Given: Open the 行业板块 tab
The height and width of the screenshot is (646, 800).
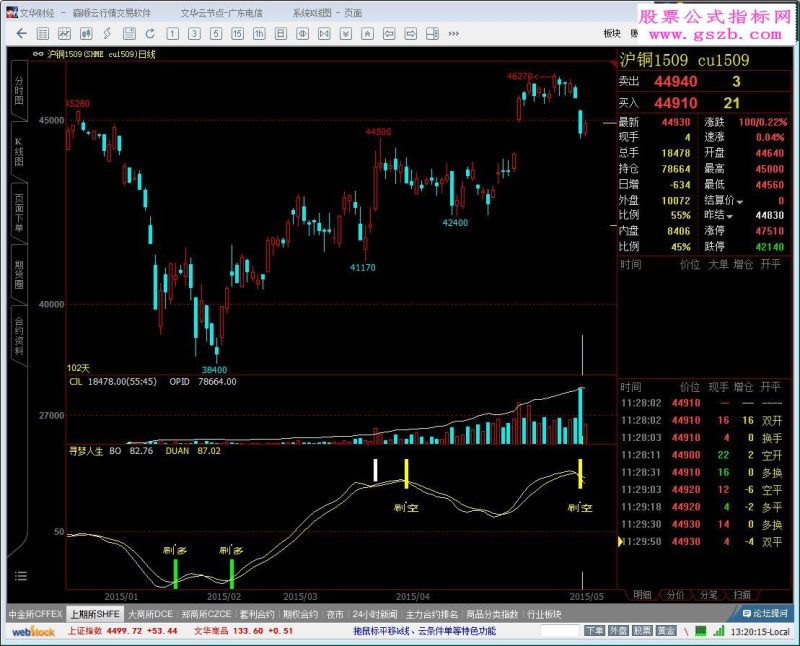Looking at the screenshot, I should tap(544, 614).
